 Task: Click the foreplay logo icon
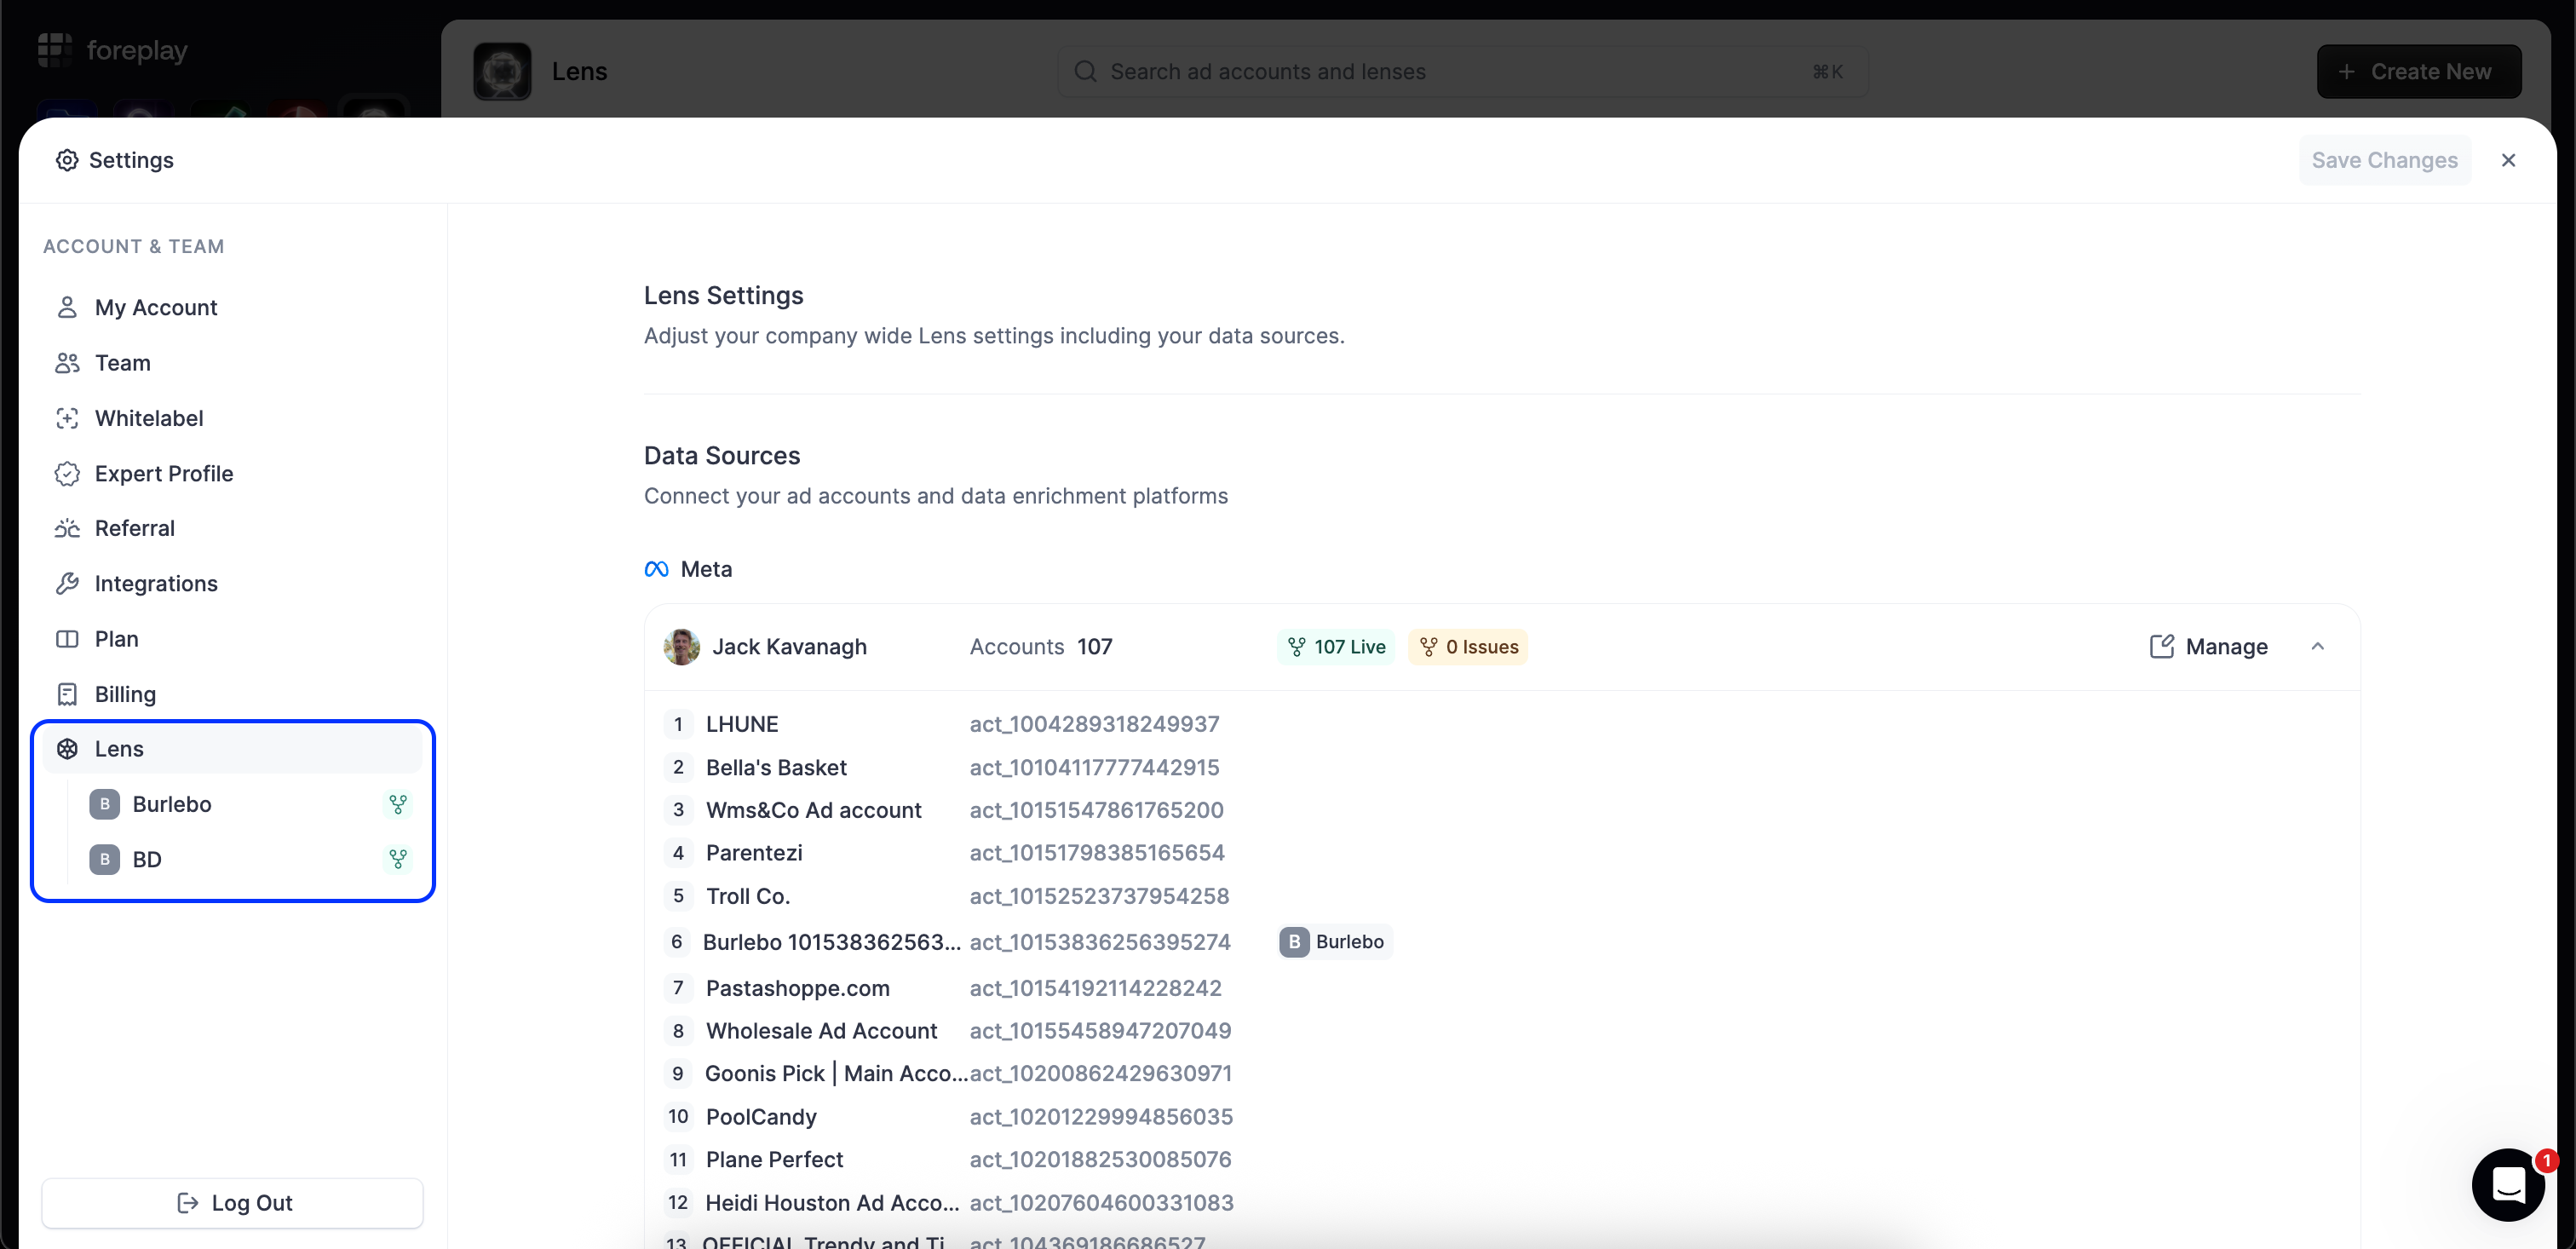54,50
